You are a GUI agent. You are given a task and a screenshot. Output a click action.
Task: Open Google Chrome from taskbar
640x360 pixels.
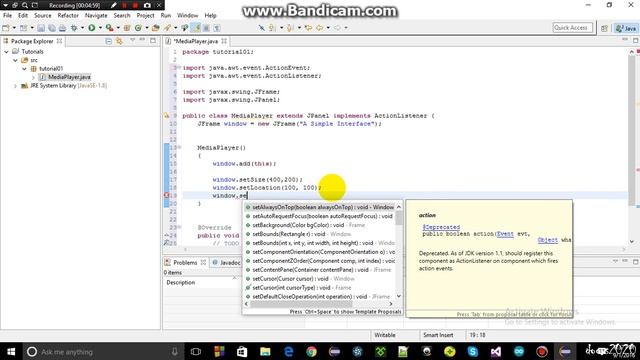pyautogui.click(x=311, y=351)
